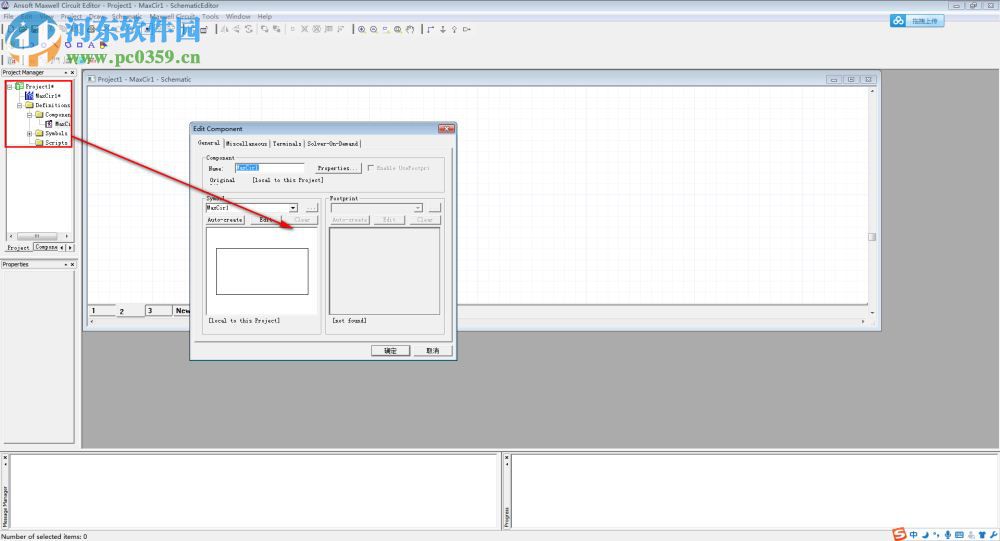Click the Footprint browse '...' button
This screenshot has height=541, width=1000.
point(435,208)
